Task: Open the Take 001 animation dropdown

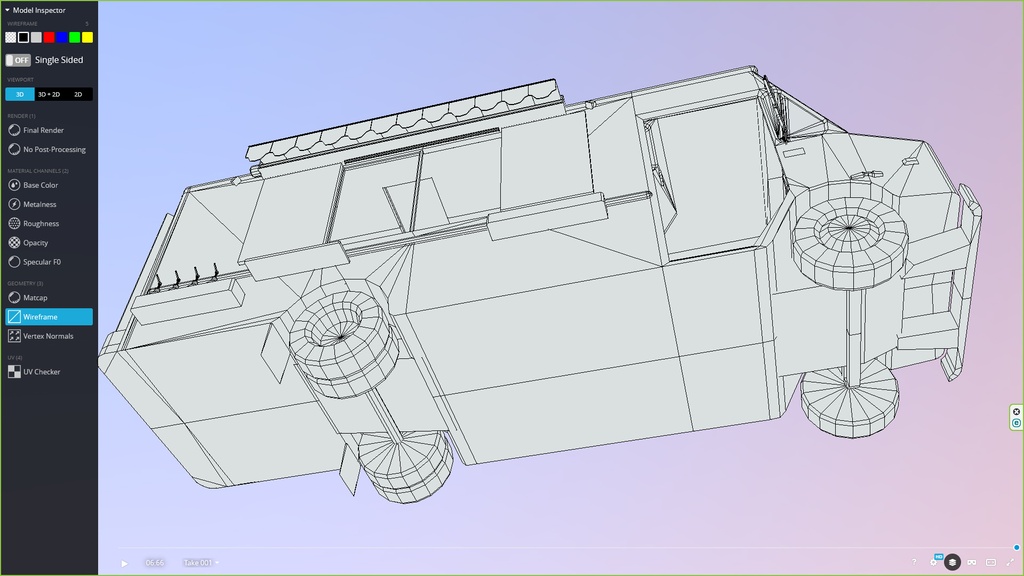Action: click(199, 563)
